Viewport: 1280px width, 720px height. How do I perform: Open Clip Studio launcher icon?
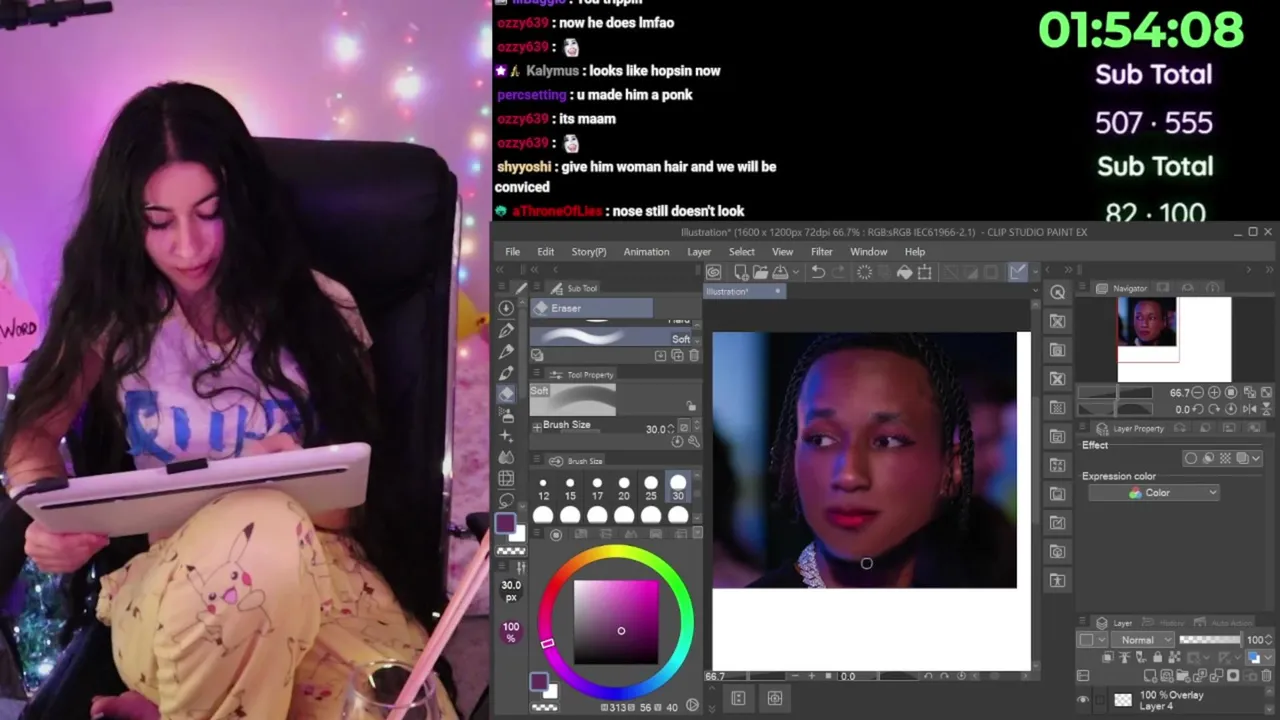pyautogui.click(x=714, y=272)
